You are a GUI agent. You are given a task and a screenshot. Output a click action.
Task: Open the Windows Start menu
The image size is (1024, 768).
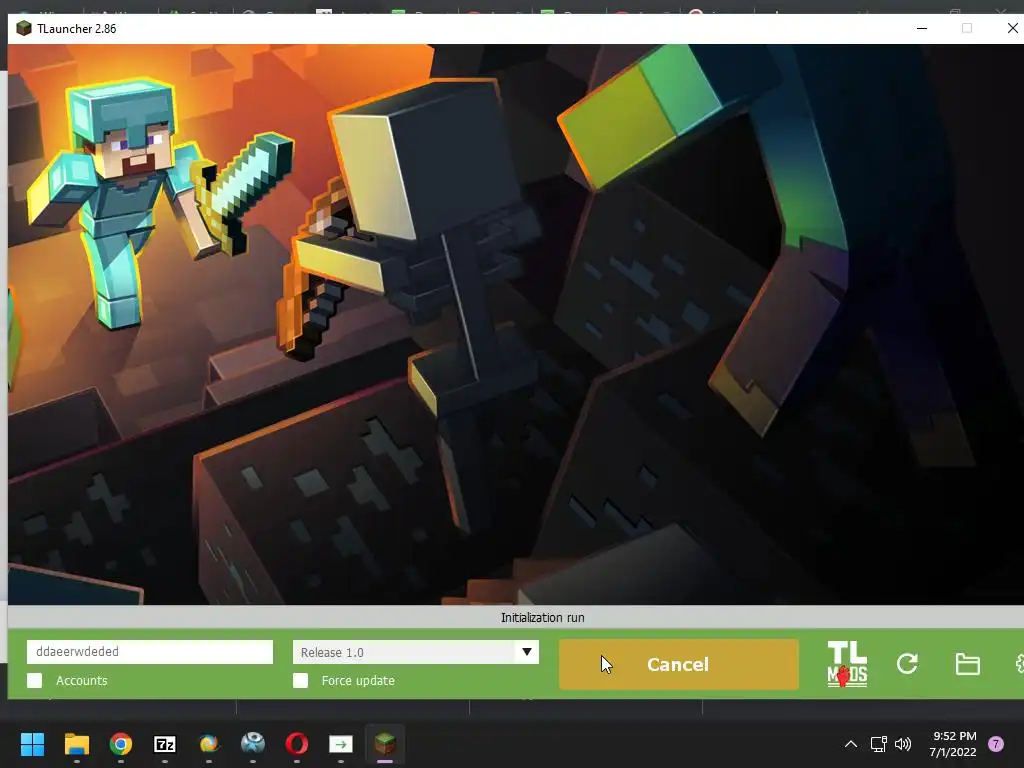[32, 744]
